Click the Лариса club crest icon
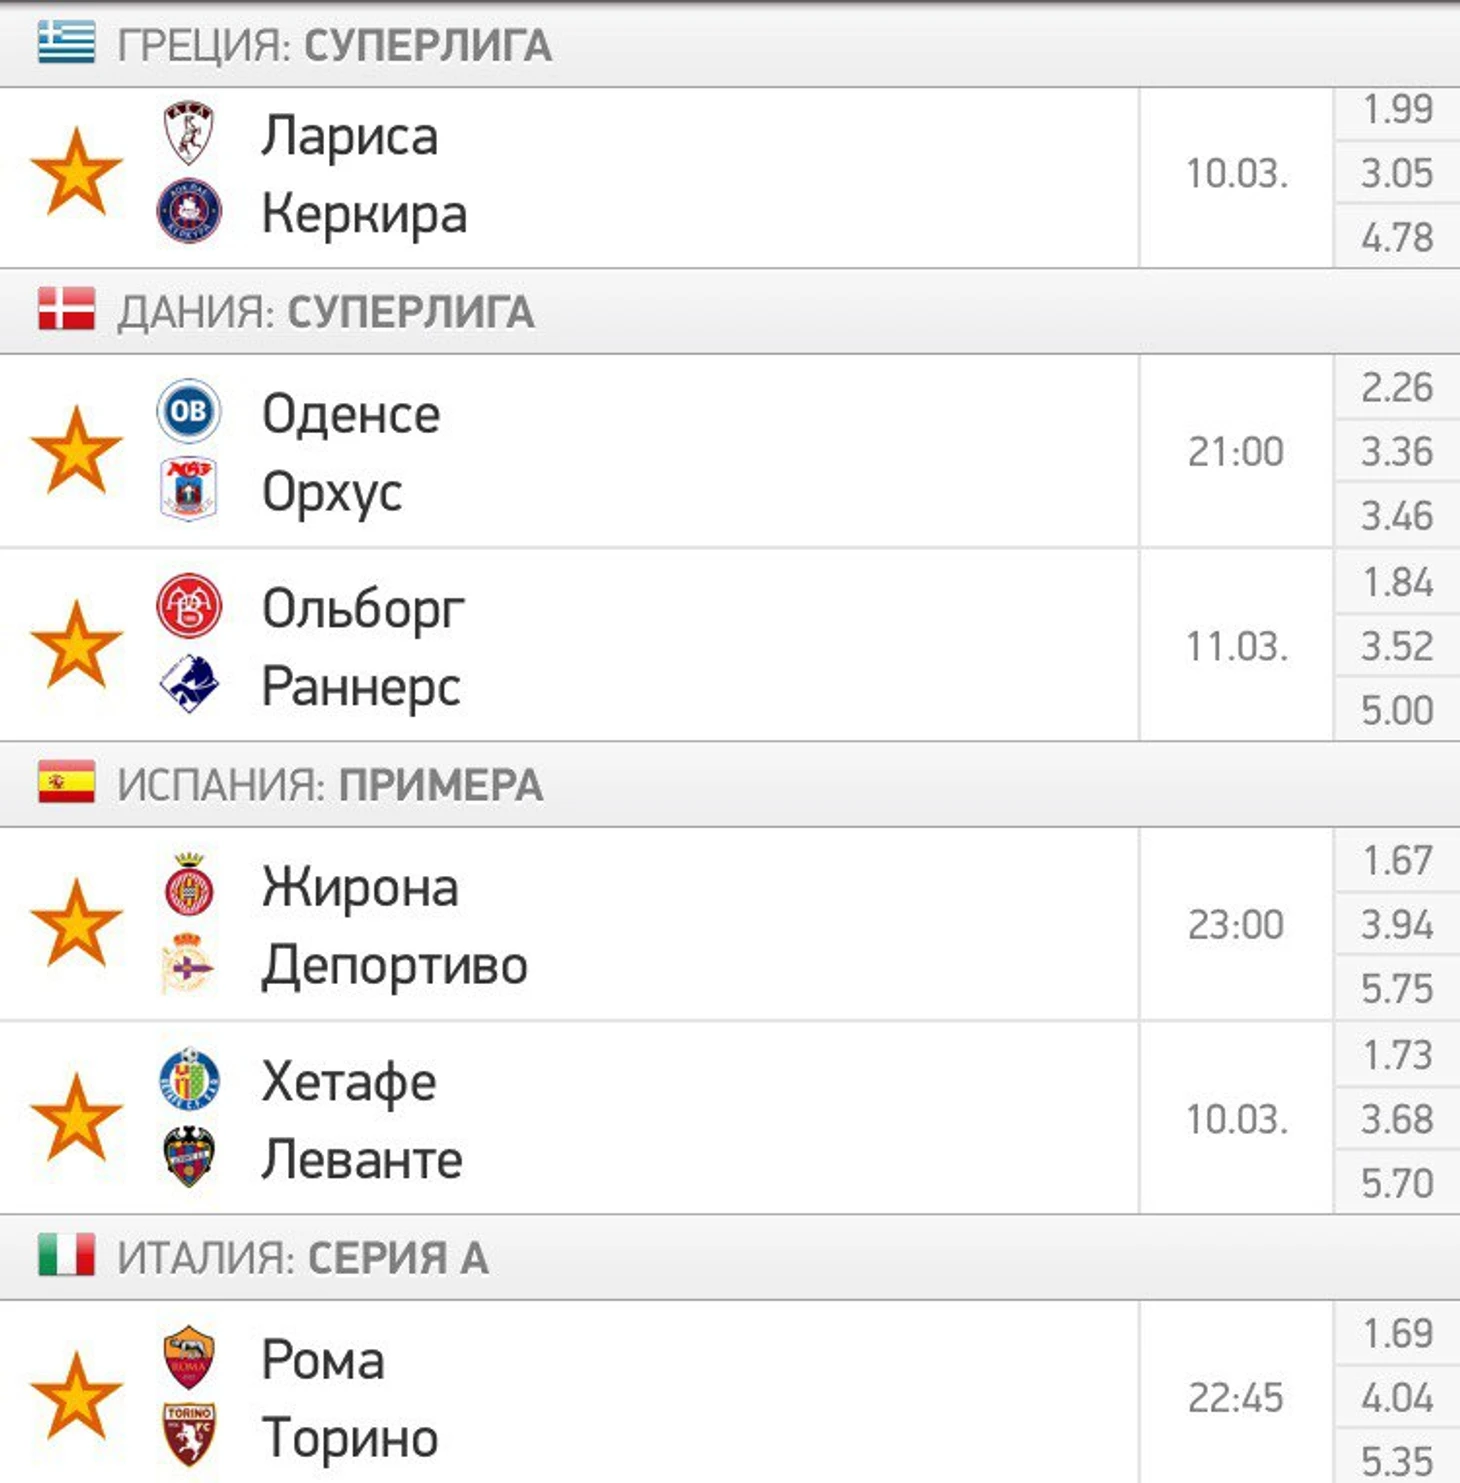 (x=189, y=133)
